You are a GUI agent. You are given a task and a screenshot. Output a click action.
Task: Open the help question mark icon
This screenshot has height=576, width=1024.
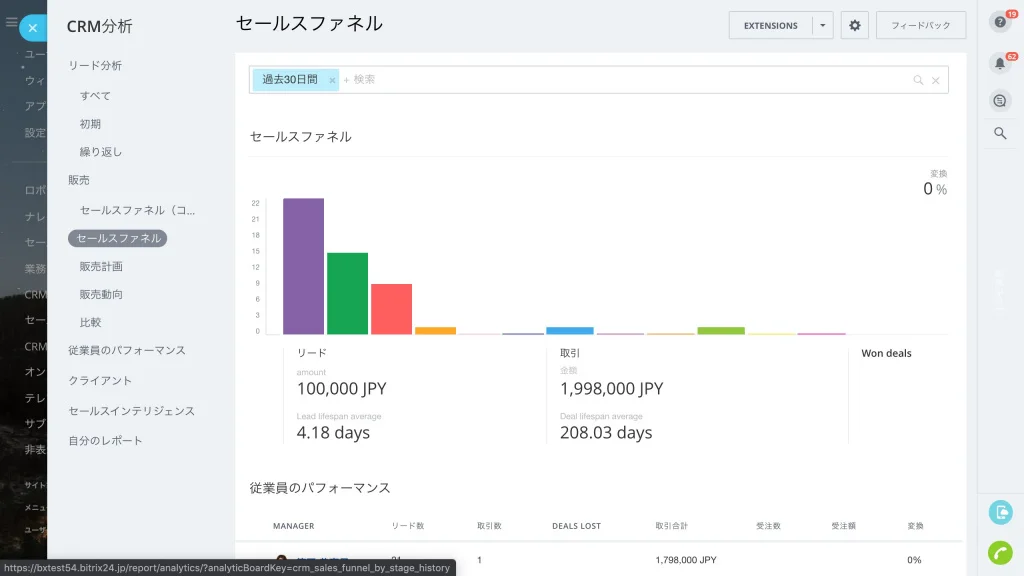click(1000, 22)
